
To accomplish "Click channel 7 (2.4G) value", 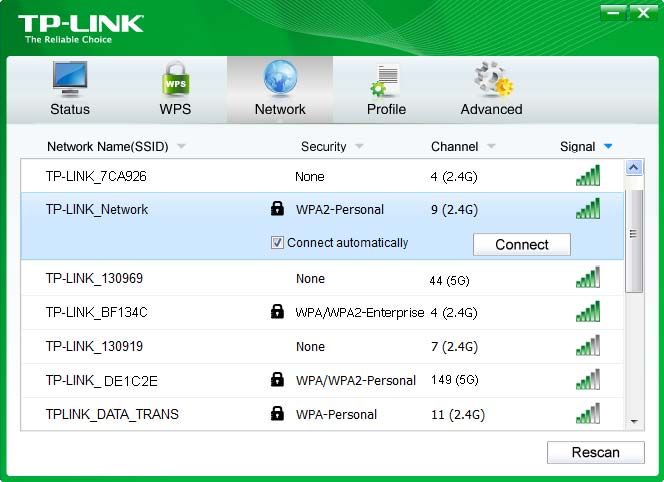I will pos(454,347).
